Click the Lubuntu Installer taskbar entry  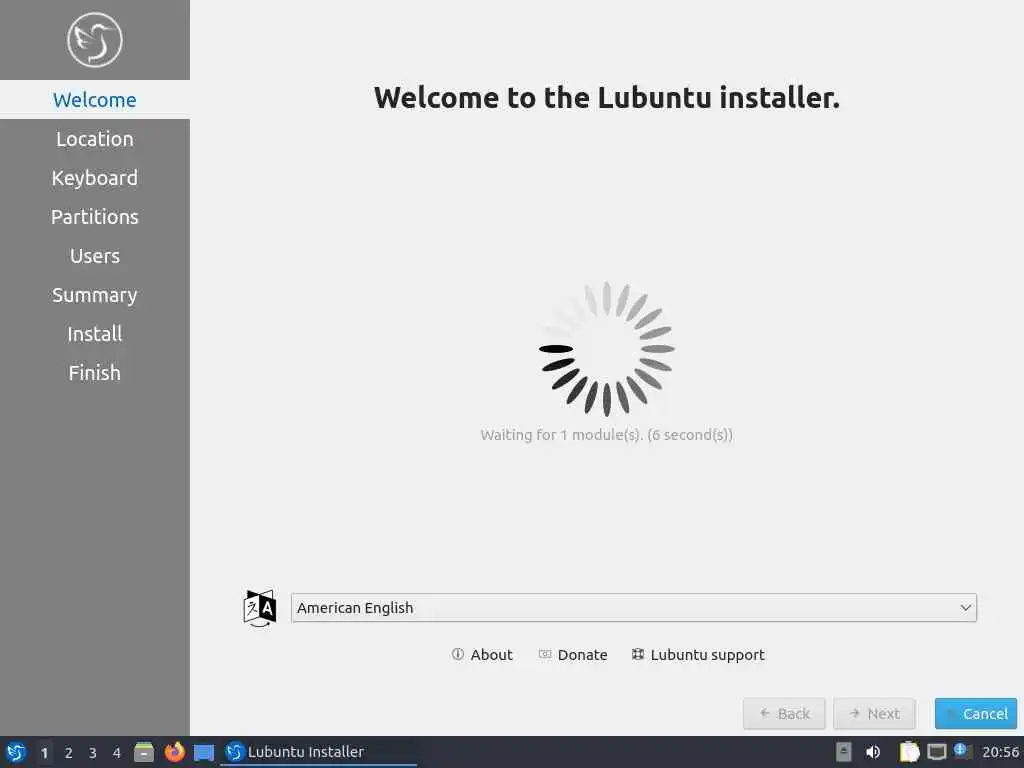point(319,752)
